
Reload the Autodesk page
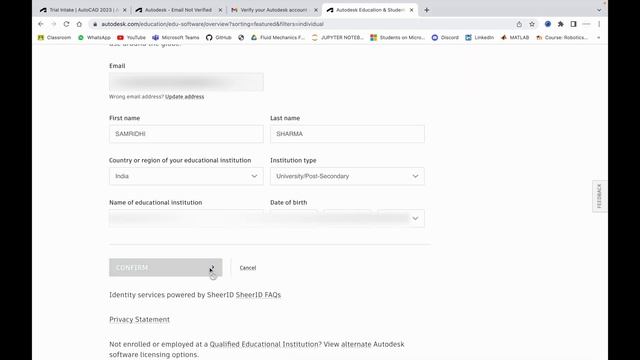[x=66, y=24]
